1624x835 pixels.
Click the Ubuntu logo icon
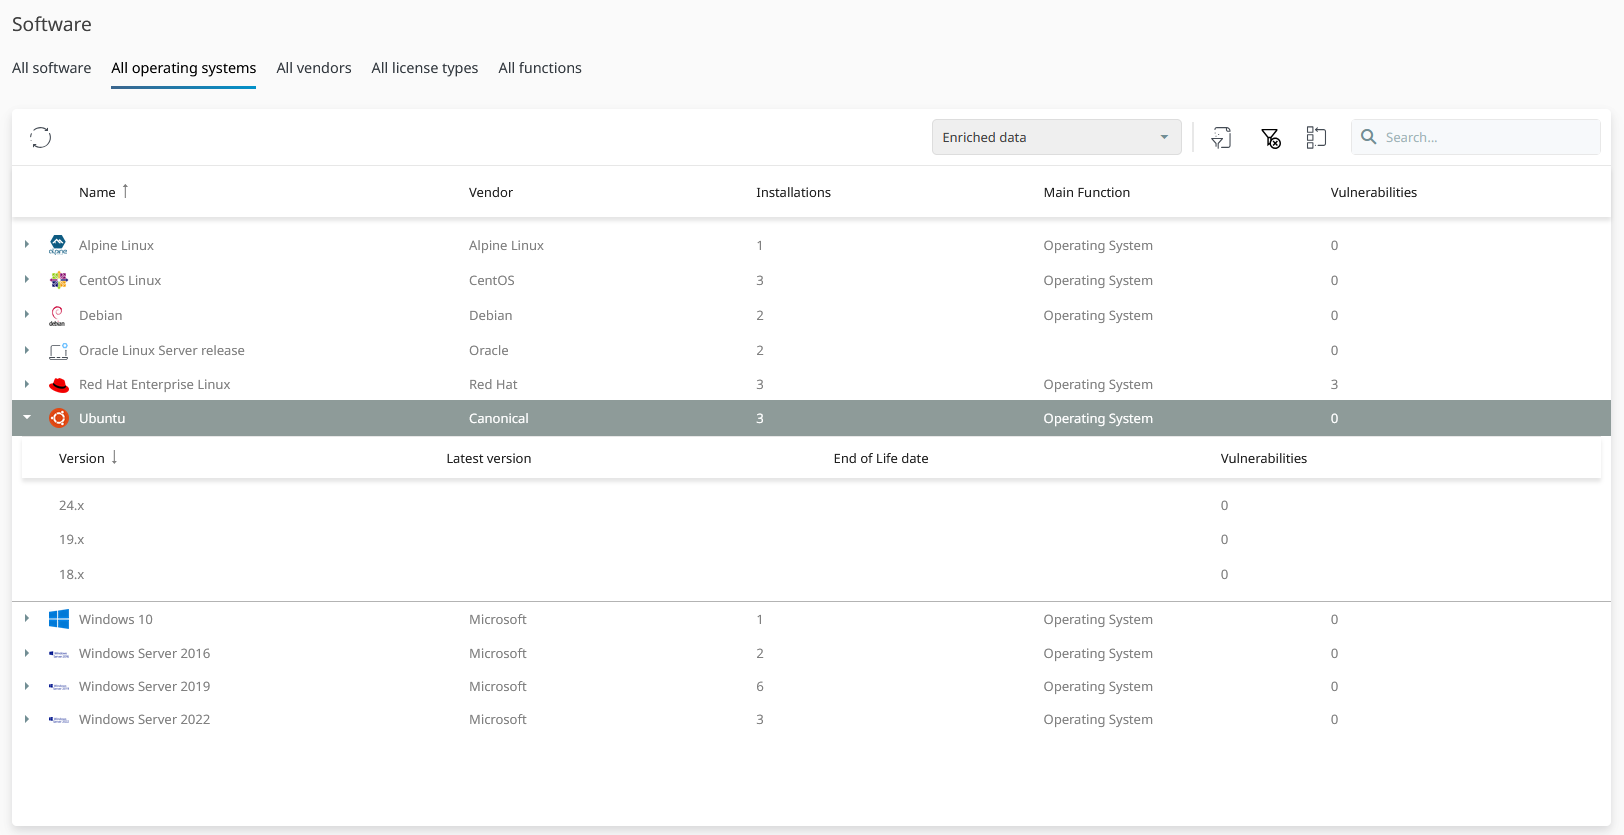59,418
